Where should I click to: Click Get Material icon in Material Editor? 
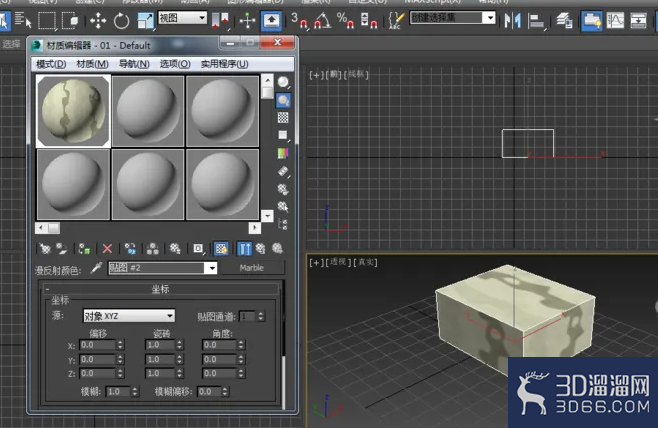(44, 249)
